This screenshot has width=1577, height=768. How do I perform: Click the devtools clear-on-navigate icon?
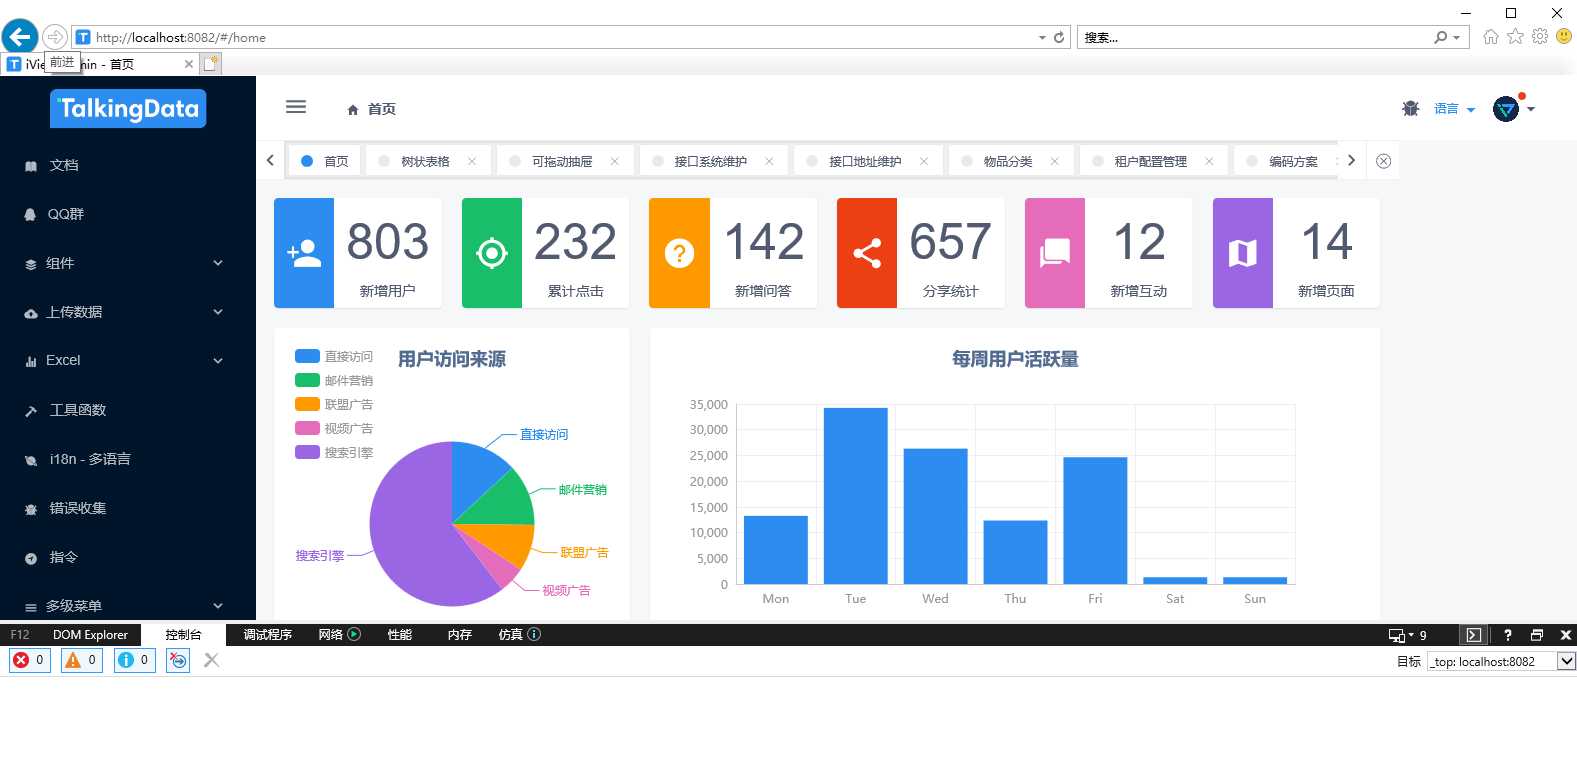178,660
